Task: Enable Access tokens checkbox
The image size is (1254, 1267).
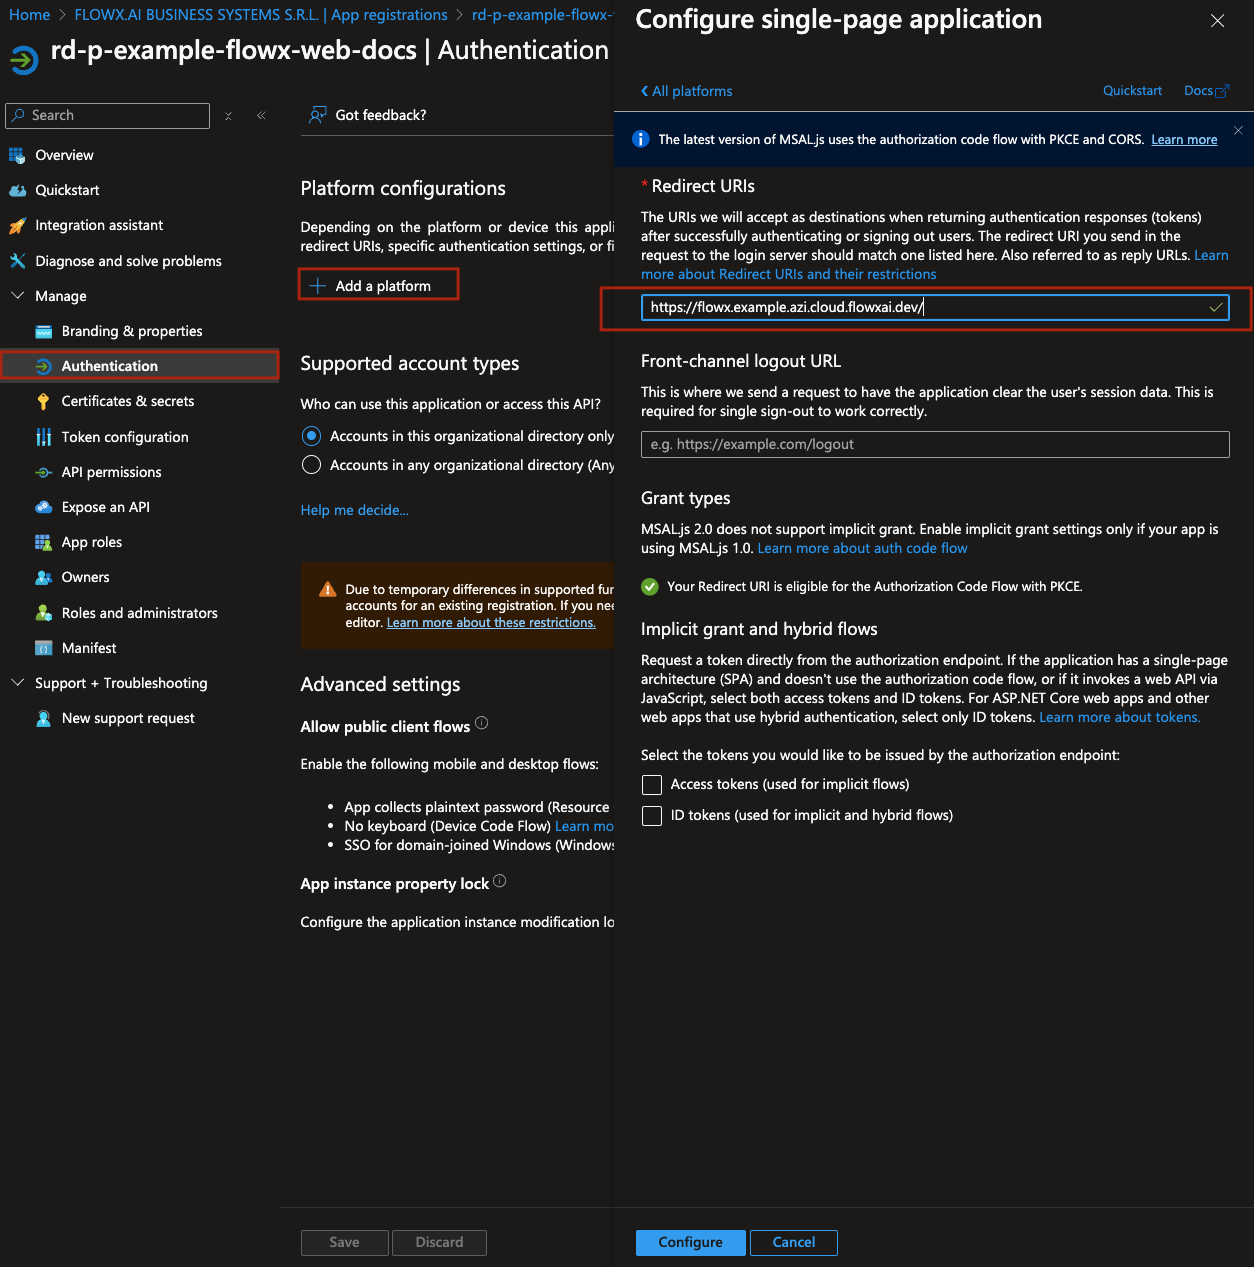Action: click(x=652, y=785)
